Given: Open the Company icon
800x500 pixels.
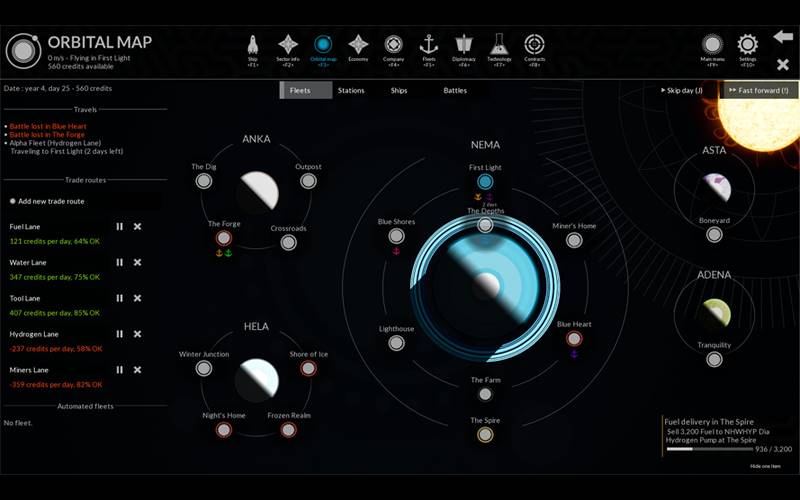Looking at the screenshot, I should tap(394, 45).
